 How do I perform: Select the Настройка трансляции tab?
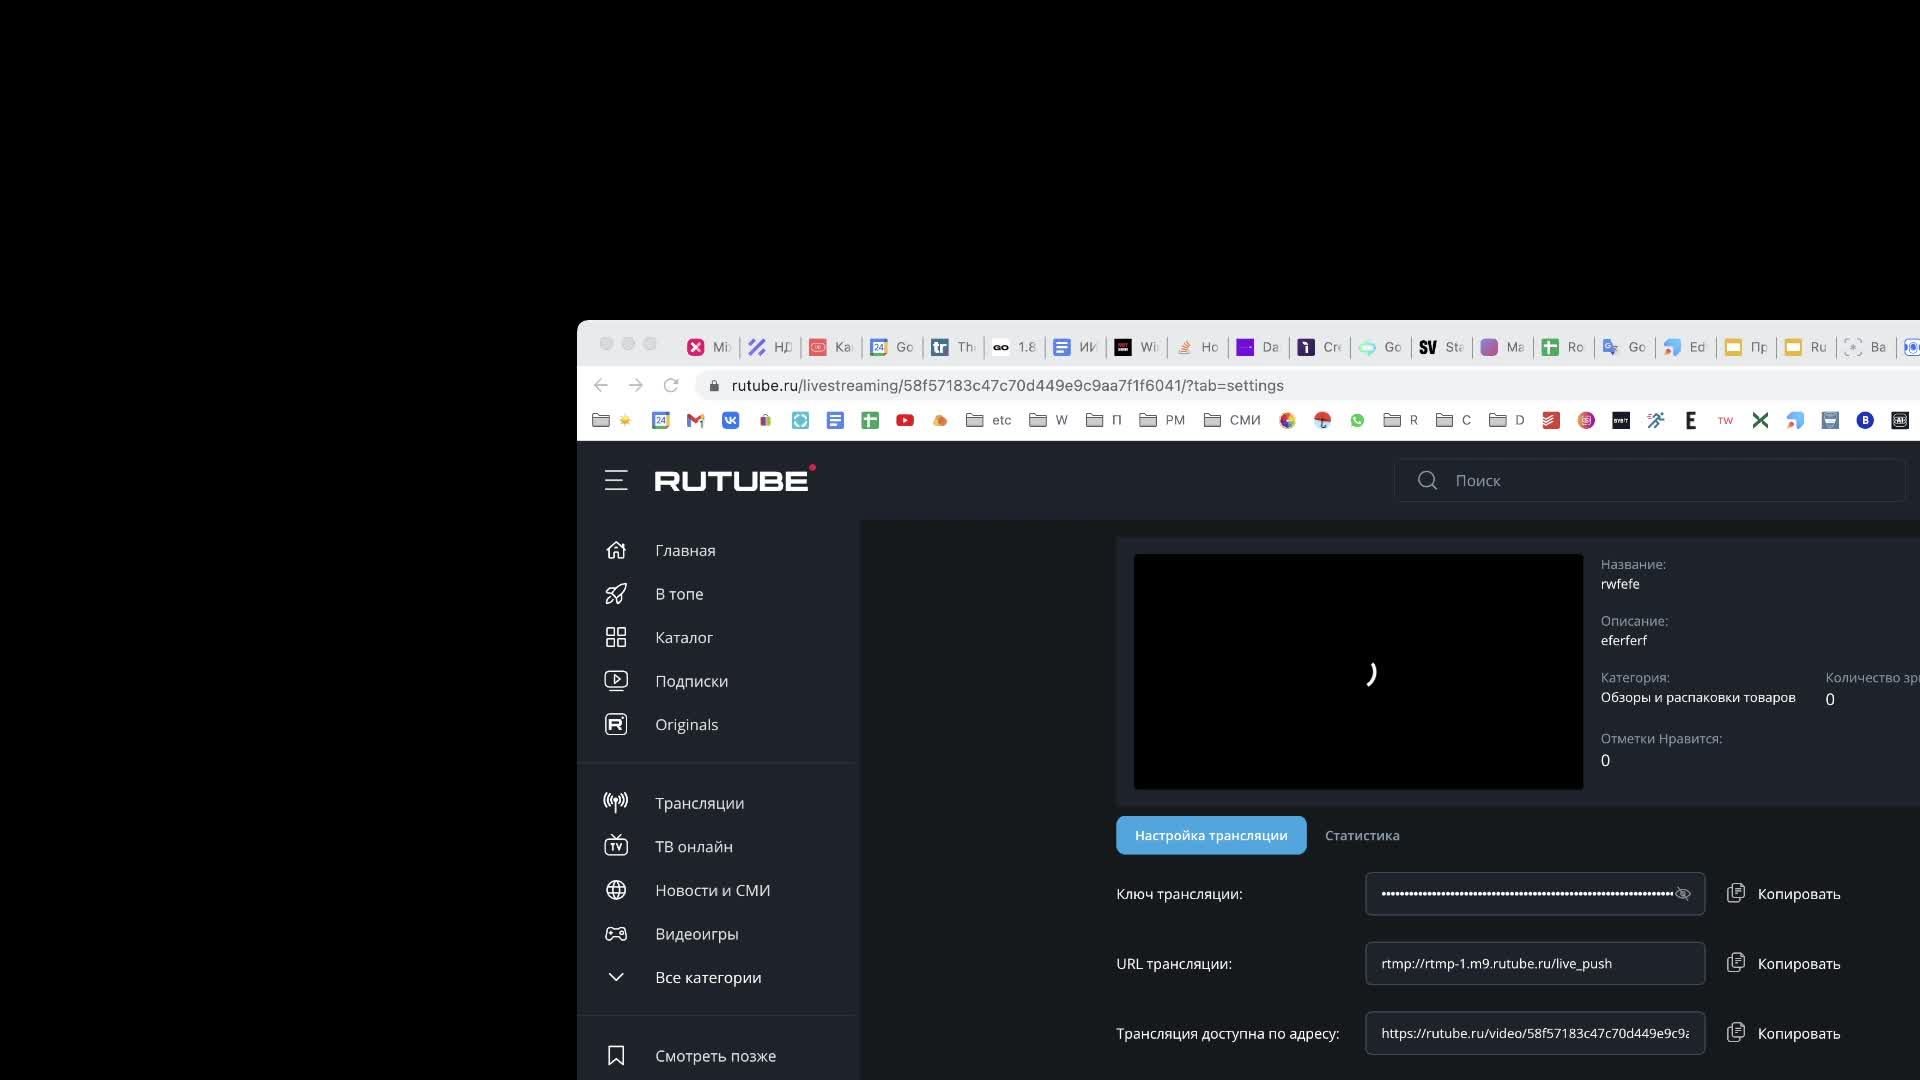pos(1210,835)
